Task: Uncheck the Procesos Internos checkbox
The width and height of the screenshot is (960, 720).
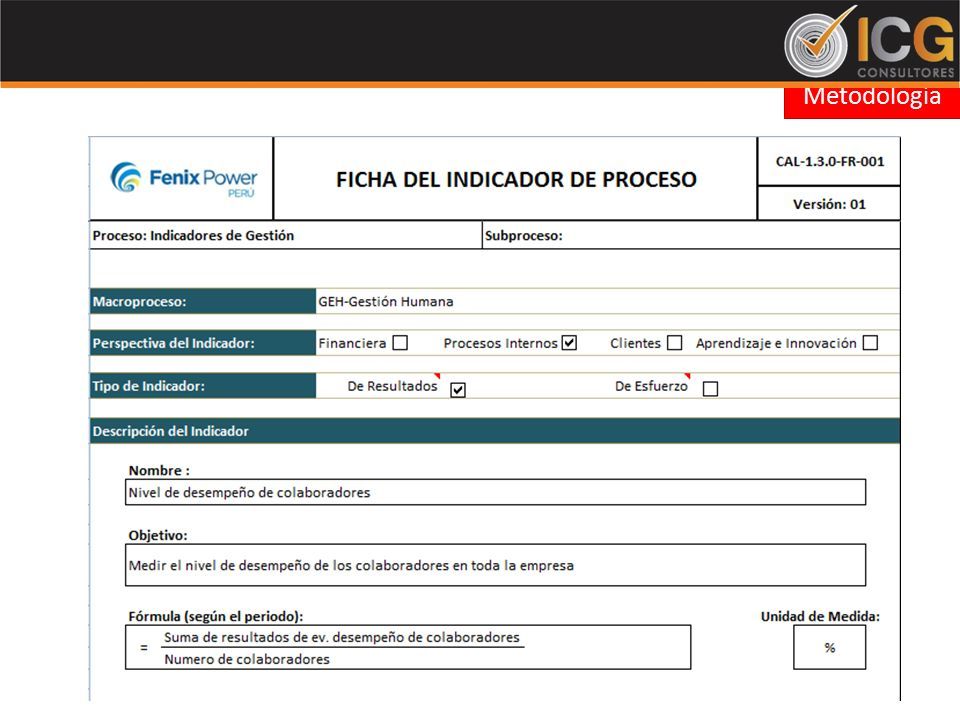Action: click(569, 343)
